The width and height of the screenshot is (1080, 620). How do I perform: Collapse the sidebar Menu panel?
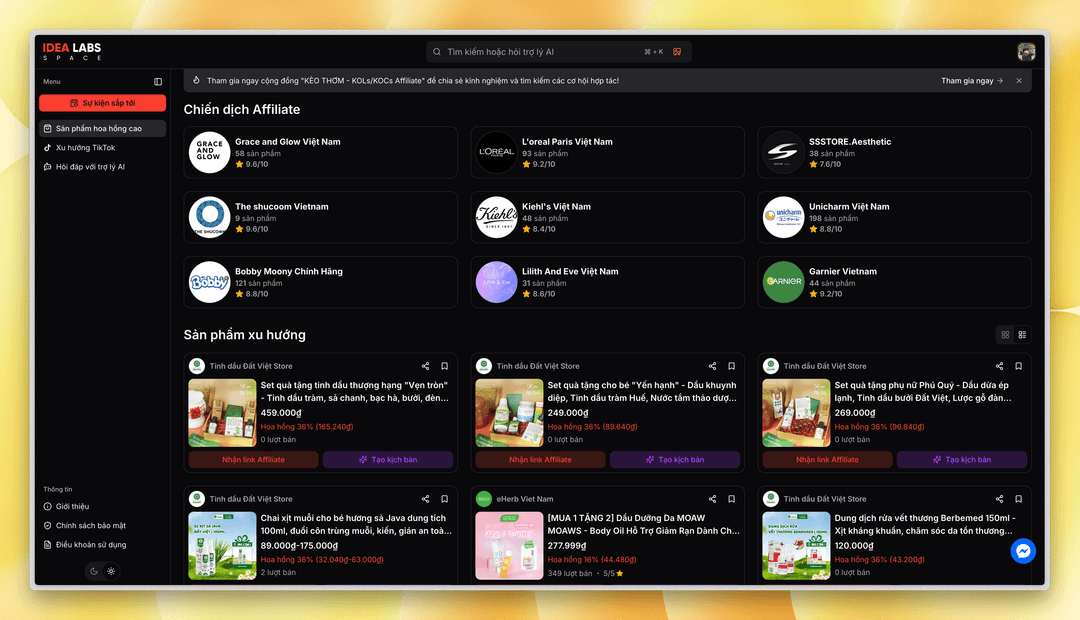tap(158, 81)
